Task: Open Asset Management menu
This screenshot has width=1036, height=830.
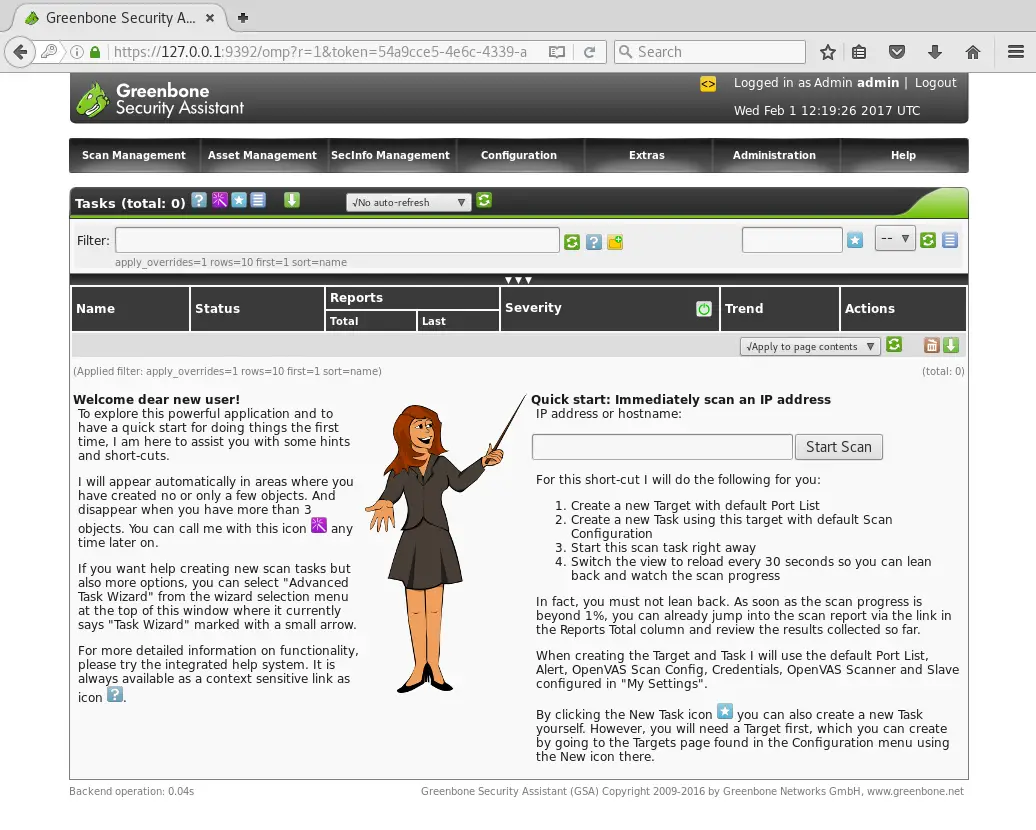Action: point(262,155)
